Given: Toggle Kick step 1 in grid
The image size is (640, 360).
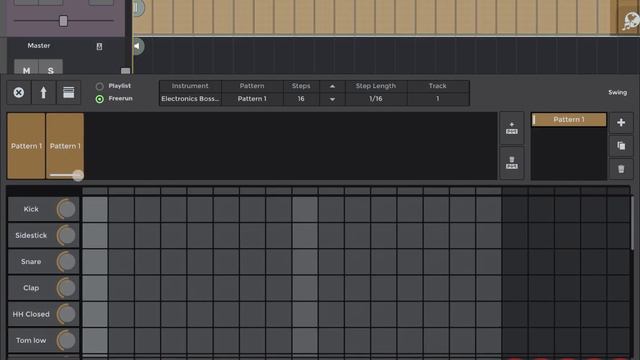Looking at the screenshot, I should point(95,209).
